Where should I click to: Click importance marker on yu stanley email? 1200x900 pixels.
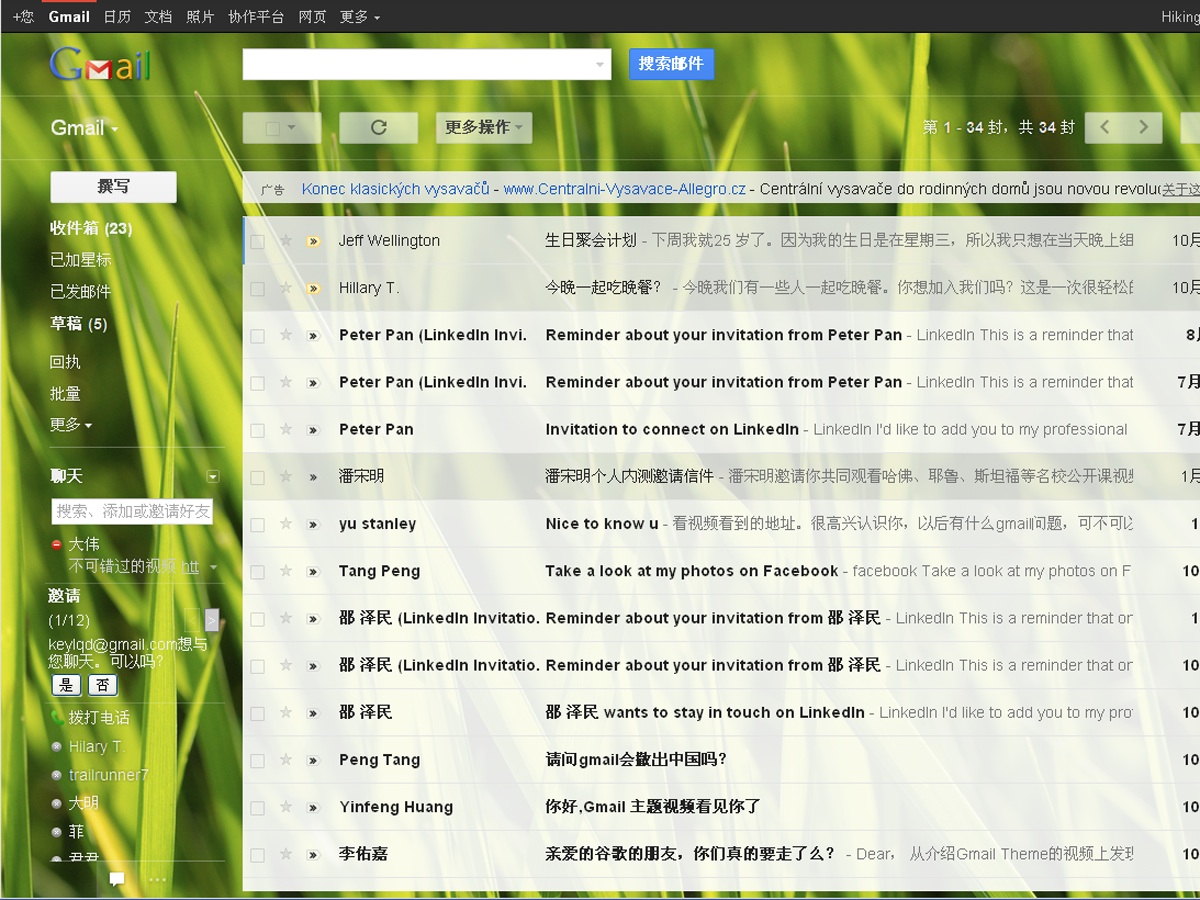(x=313, y=525)
